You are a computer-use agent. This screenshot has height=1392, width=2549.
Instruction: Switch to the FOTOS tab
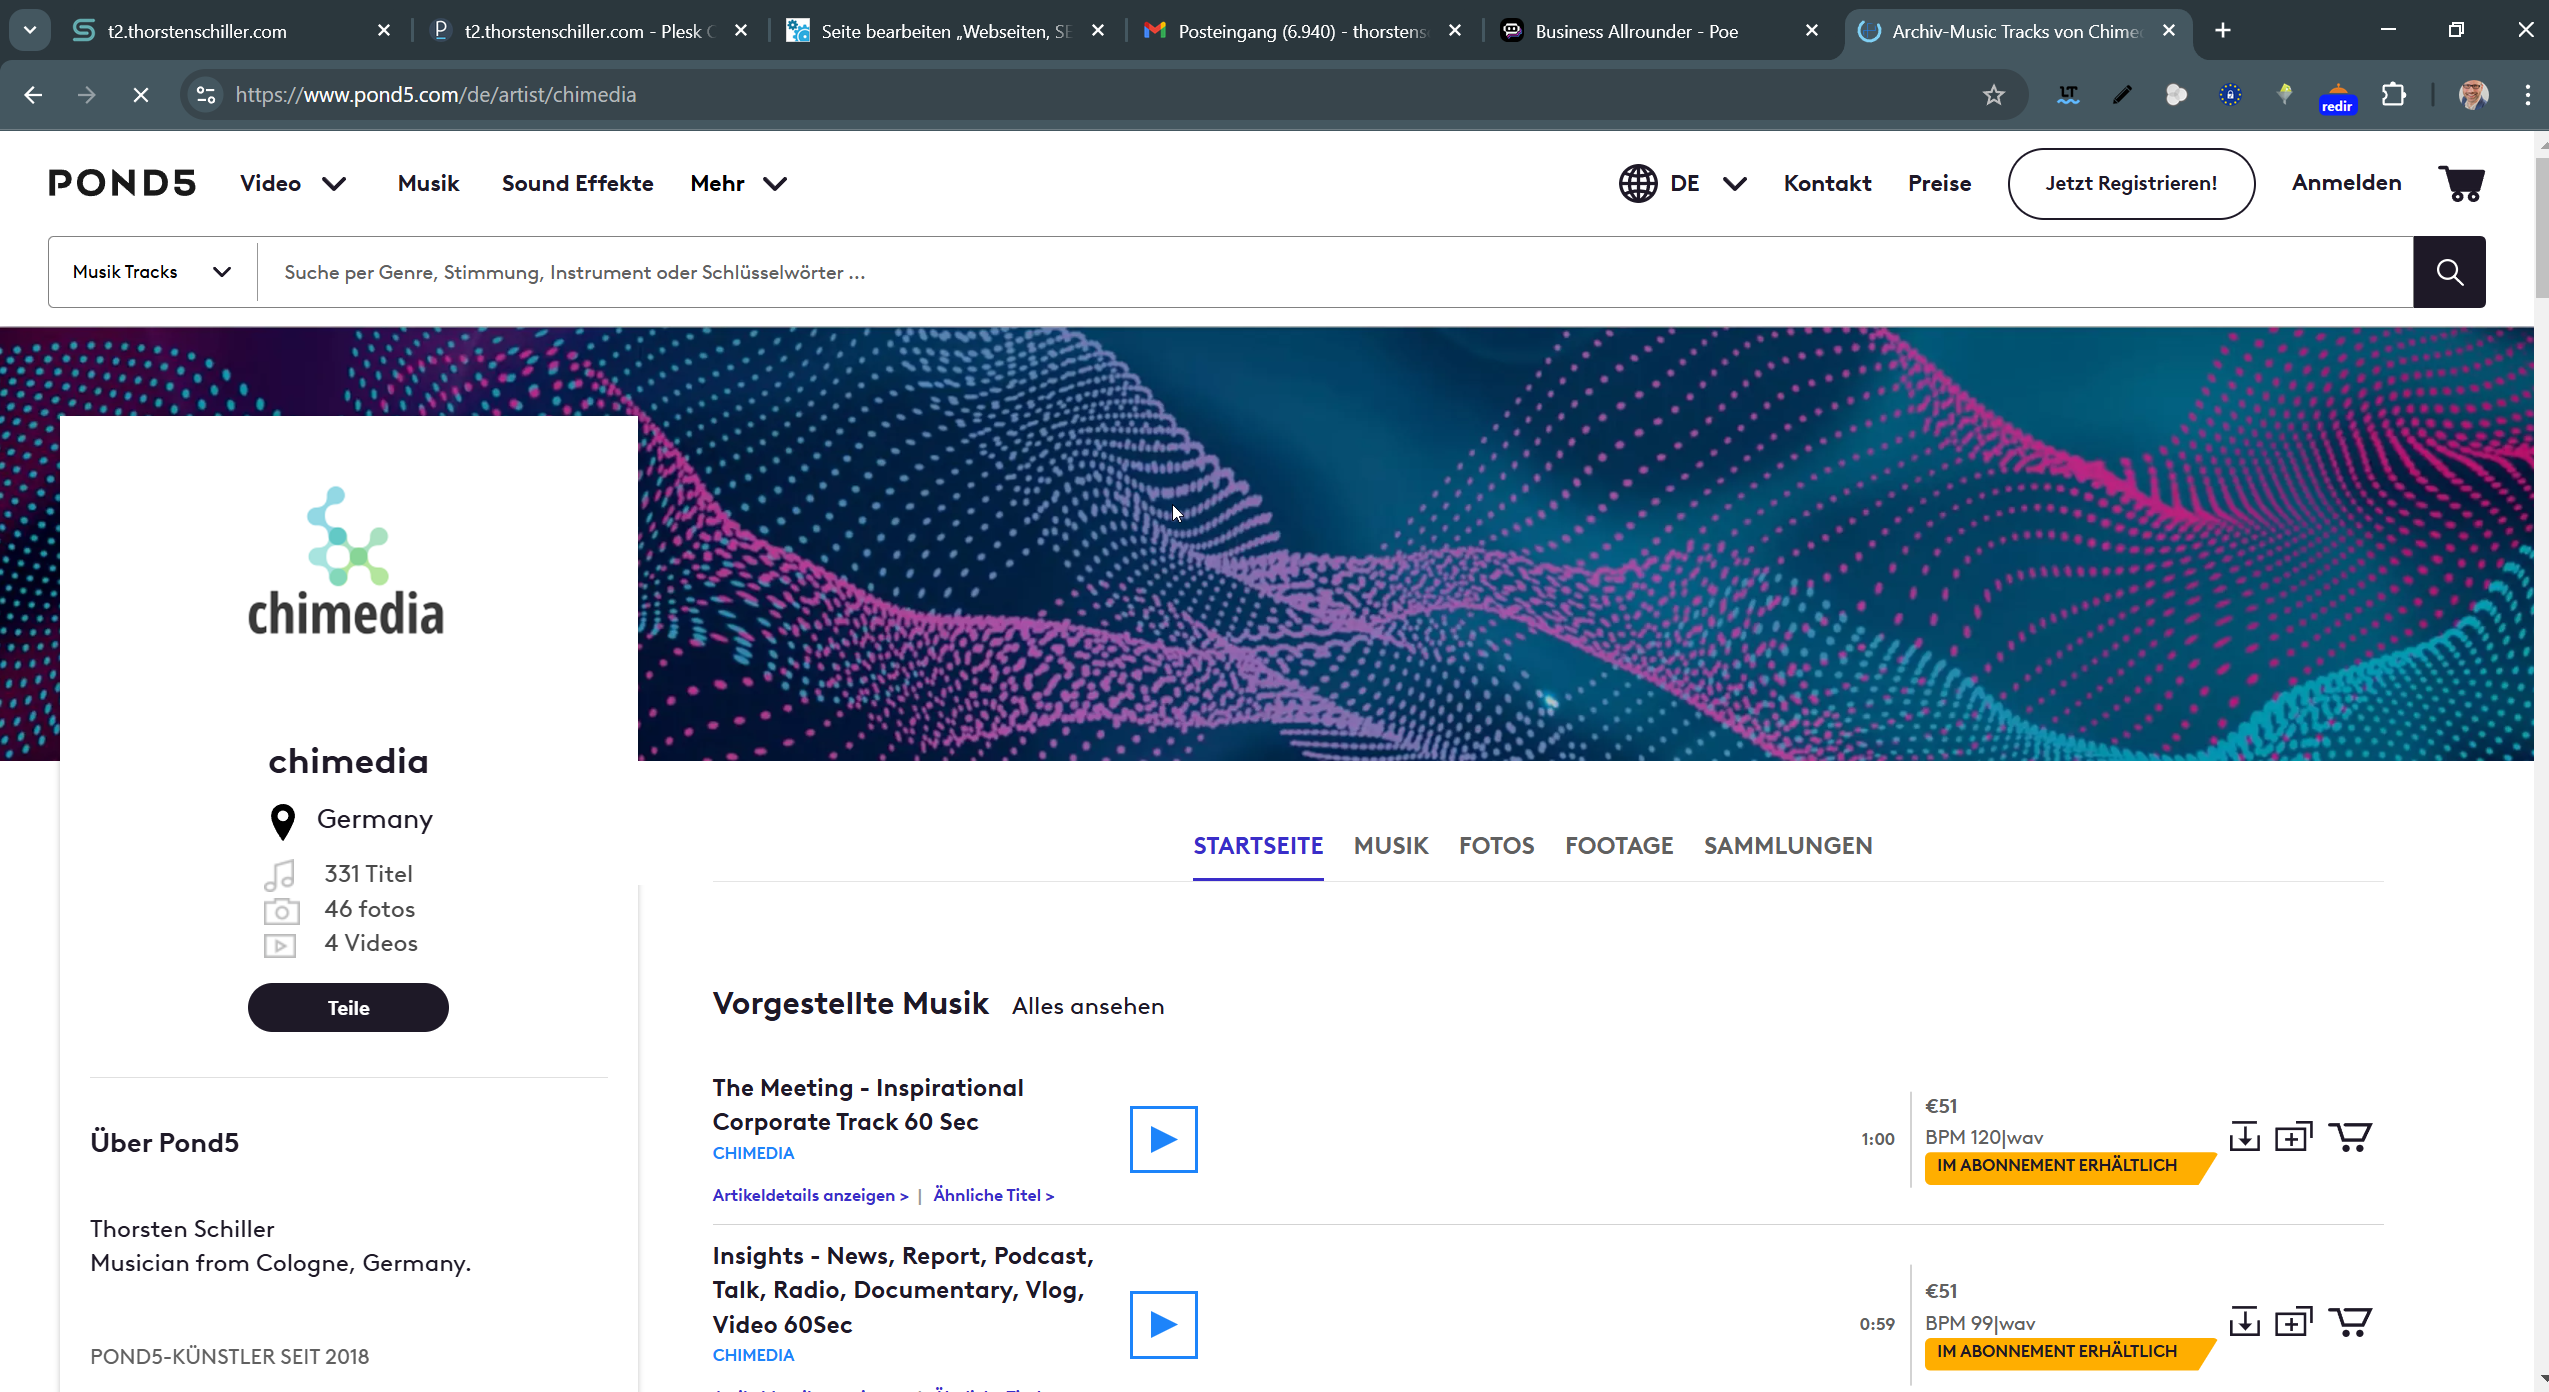click(1496, 846)
